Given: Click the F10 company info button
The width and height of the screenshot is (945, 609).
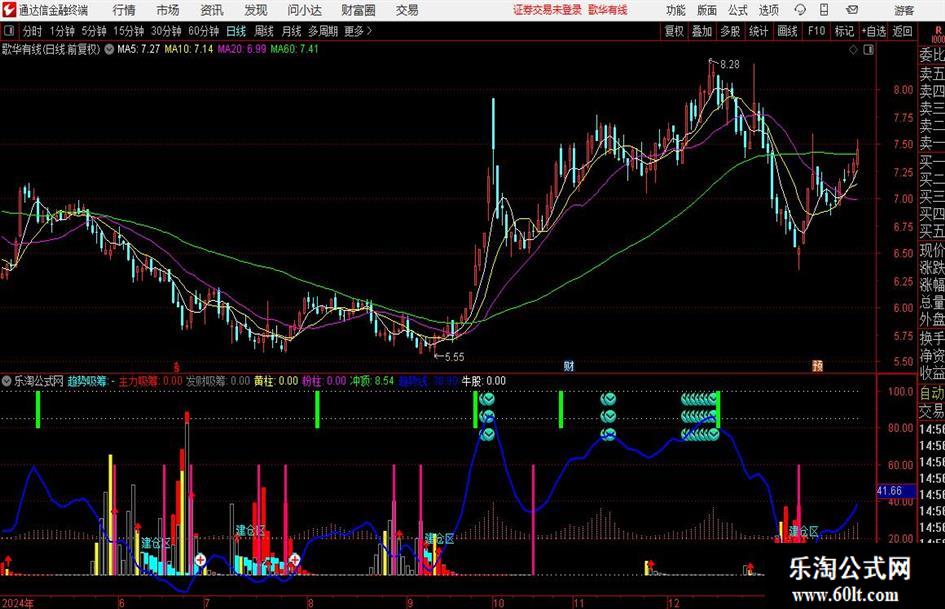Looking at the screenshot, I should 816,31.
